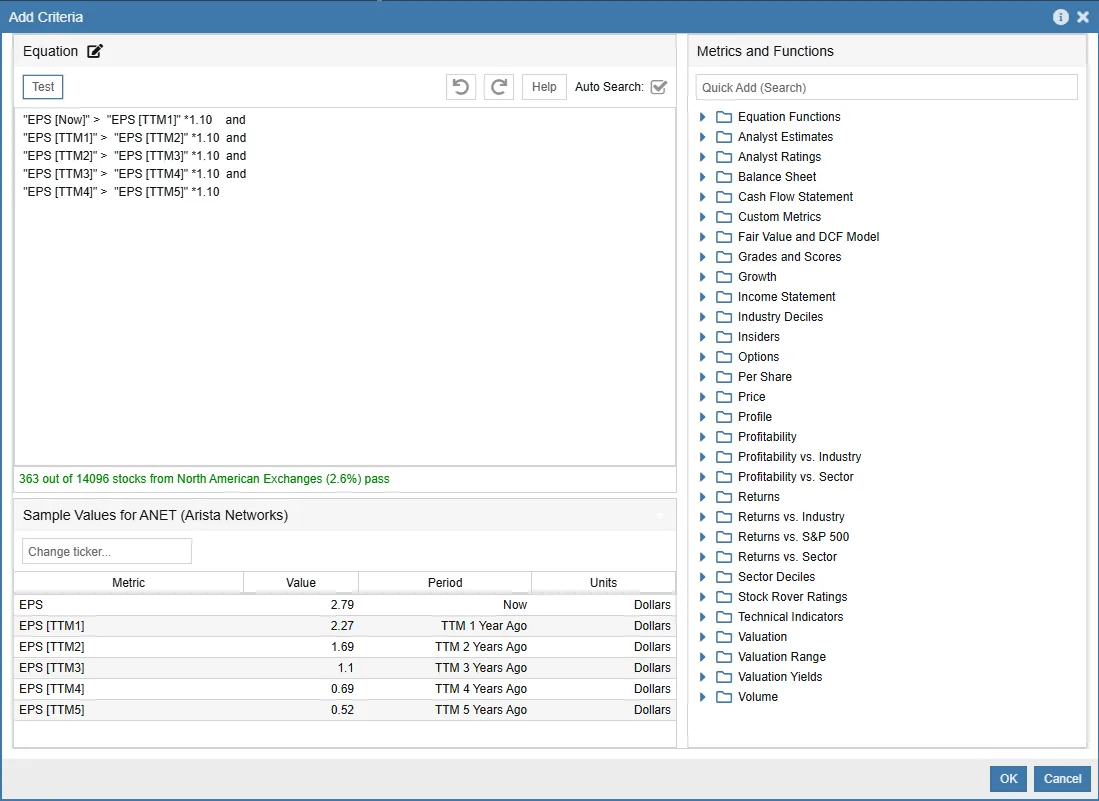Sort by the Value column header
Image resolution: width=1099 pixels, height=801 pixels.
pyautogui.click(x=301, y=582)
